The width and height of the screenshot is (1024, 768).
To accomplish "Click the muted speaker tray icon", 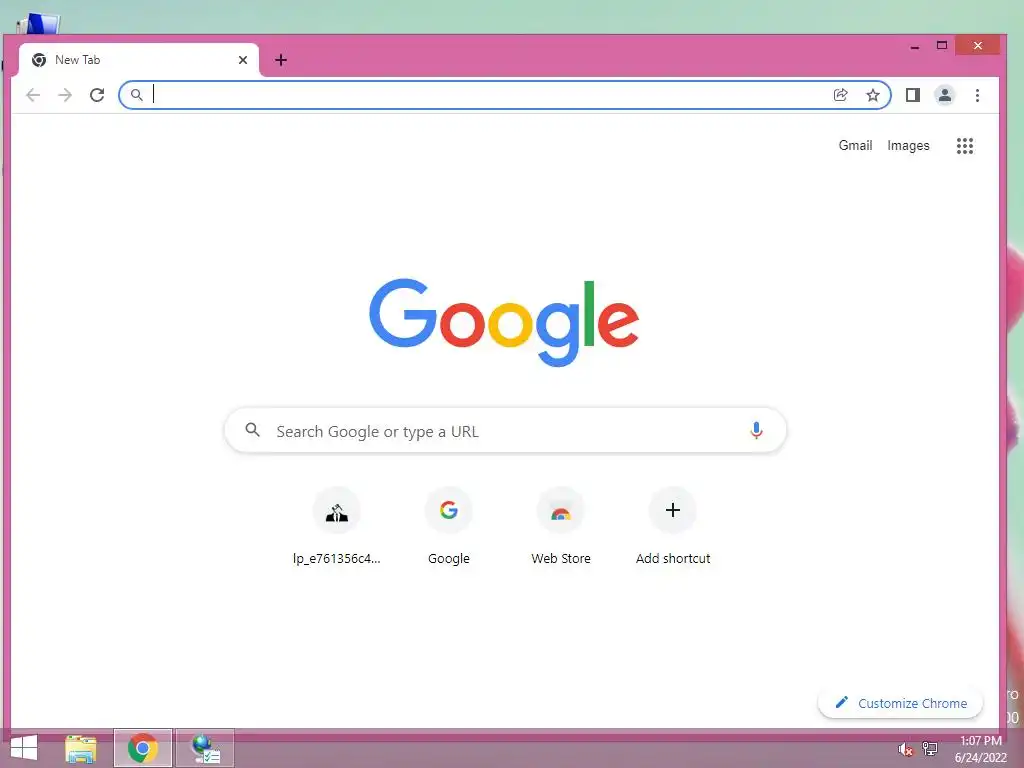I will [x=905, y=750].
